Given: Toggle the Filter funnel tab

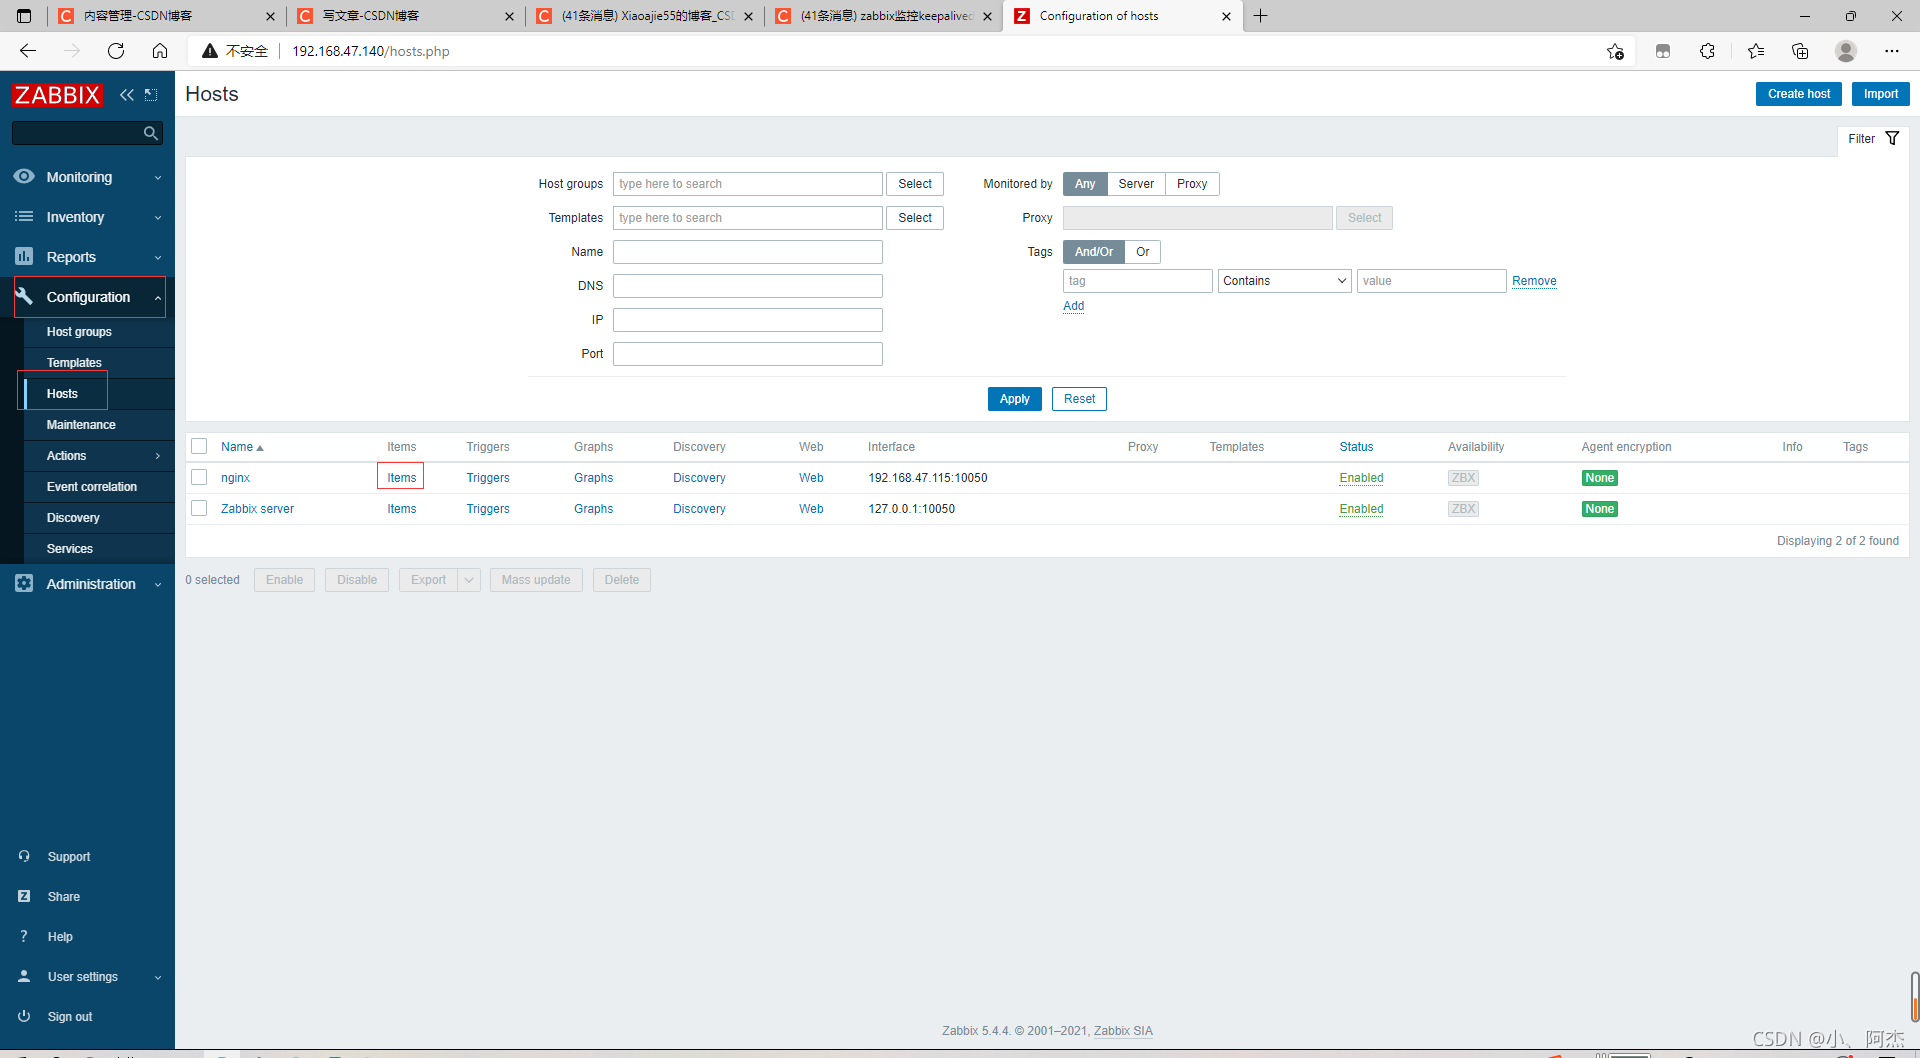Looking at the screenshot, I should click(1873, 139).
